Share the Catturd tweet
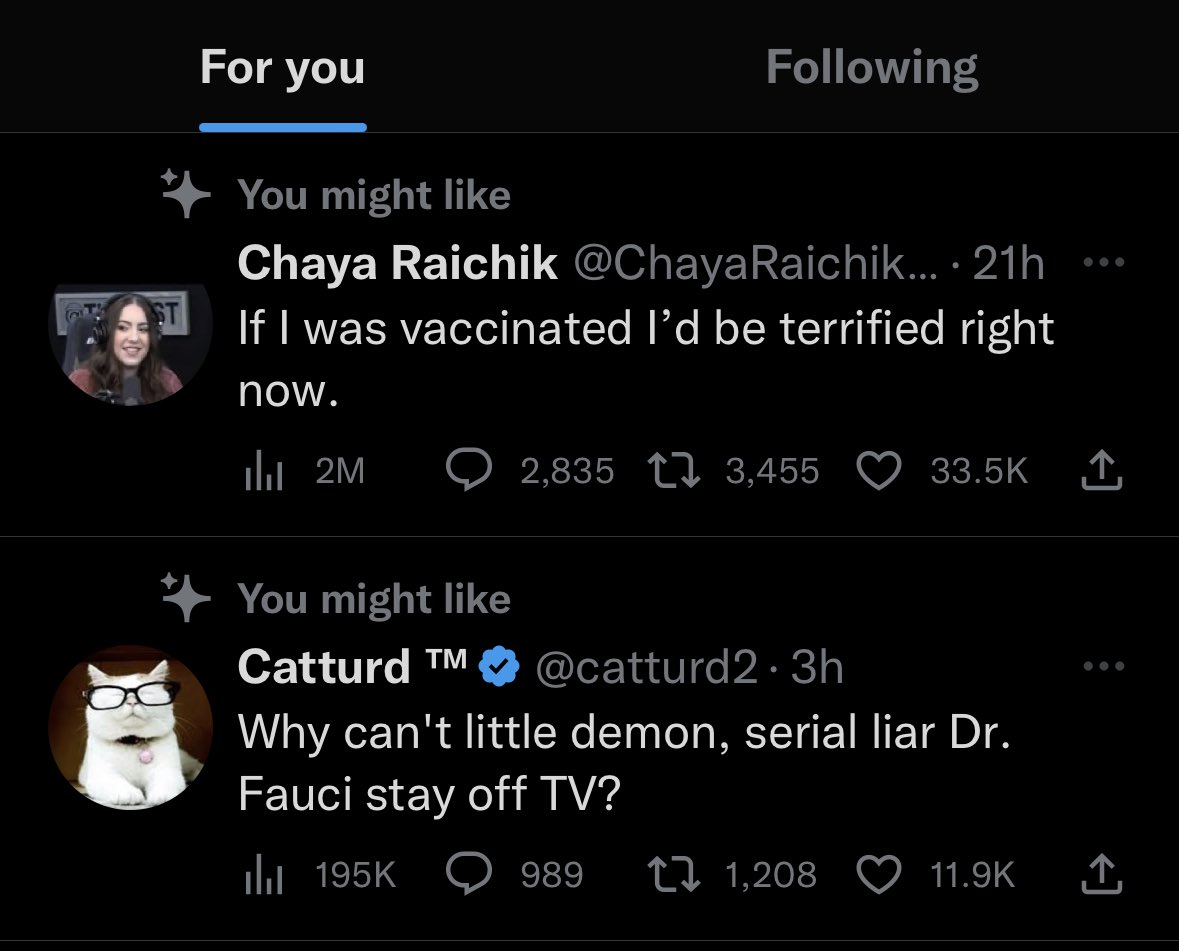 point(1097,874)
